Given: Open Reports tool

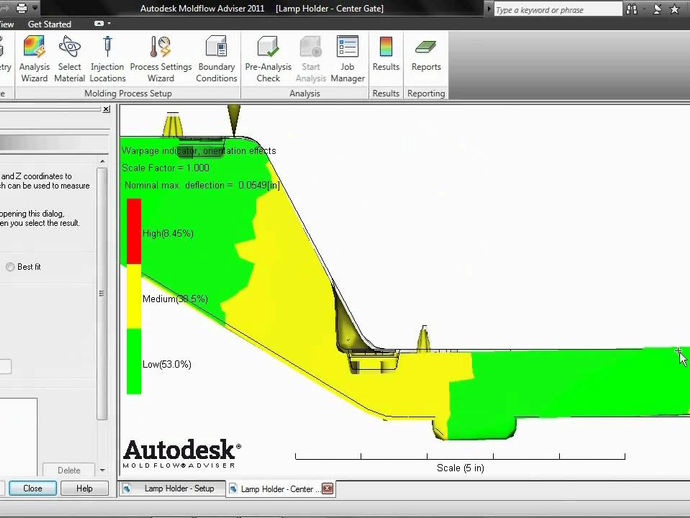Looking at the screenshot, I should click(426, 54).
